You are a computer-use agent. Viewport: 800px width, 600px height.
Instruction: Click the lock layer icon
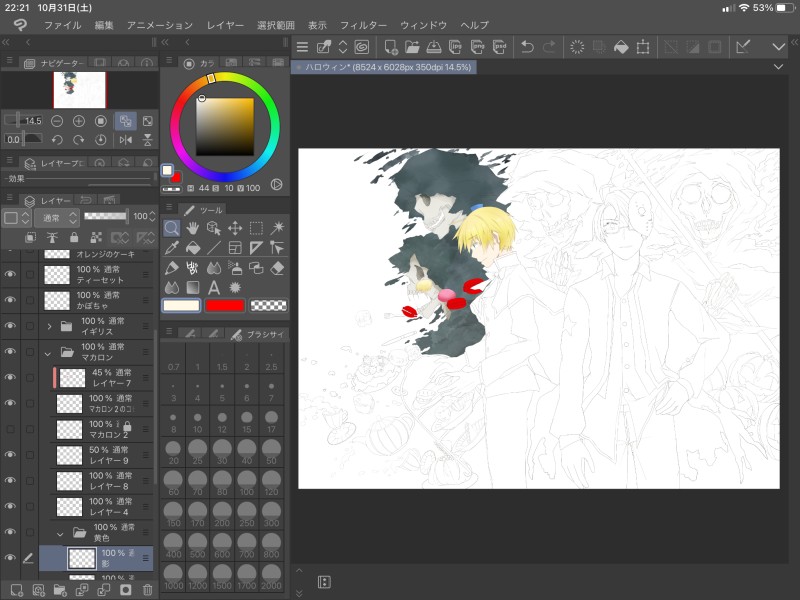(74, 237)
